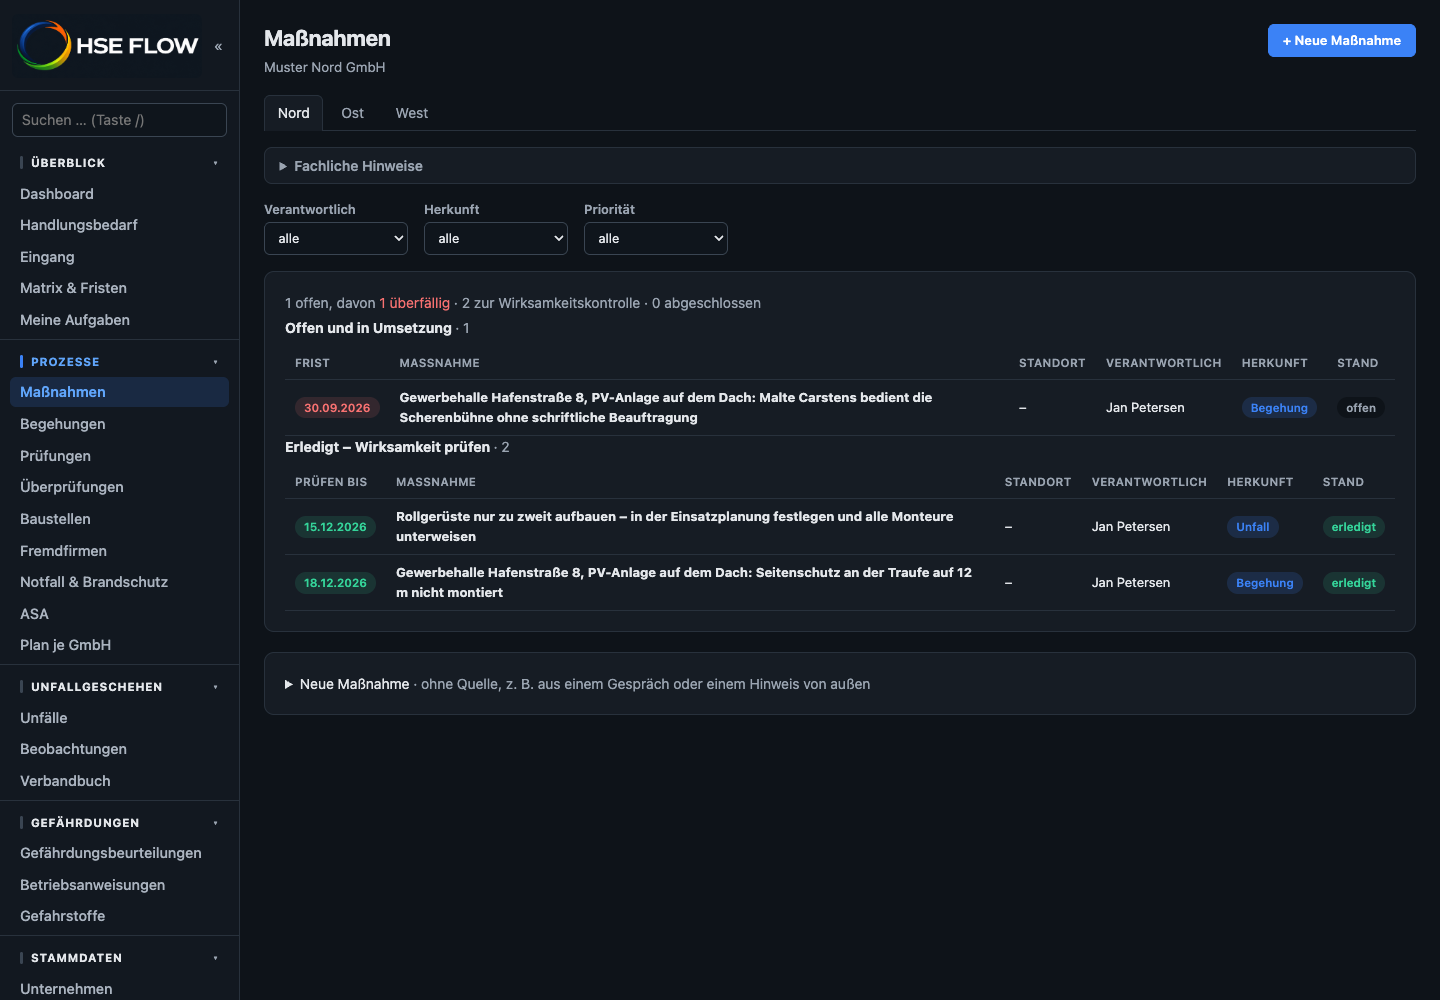Collapse the STAMMDATEN section
The width and height of the screenshot is (1440, 1000).
(119, 958)
